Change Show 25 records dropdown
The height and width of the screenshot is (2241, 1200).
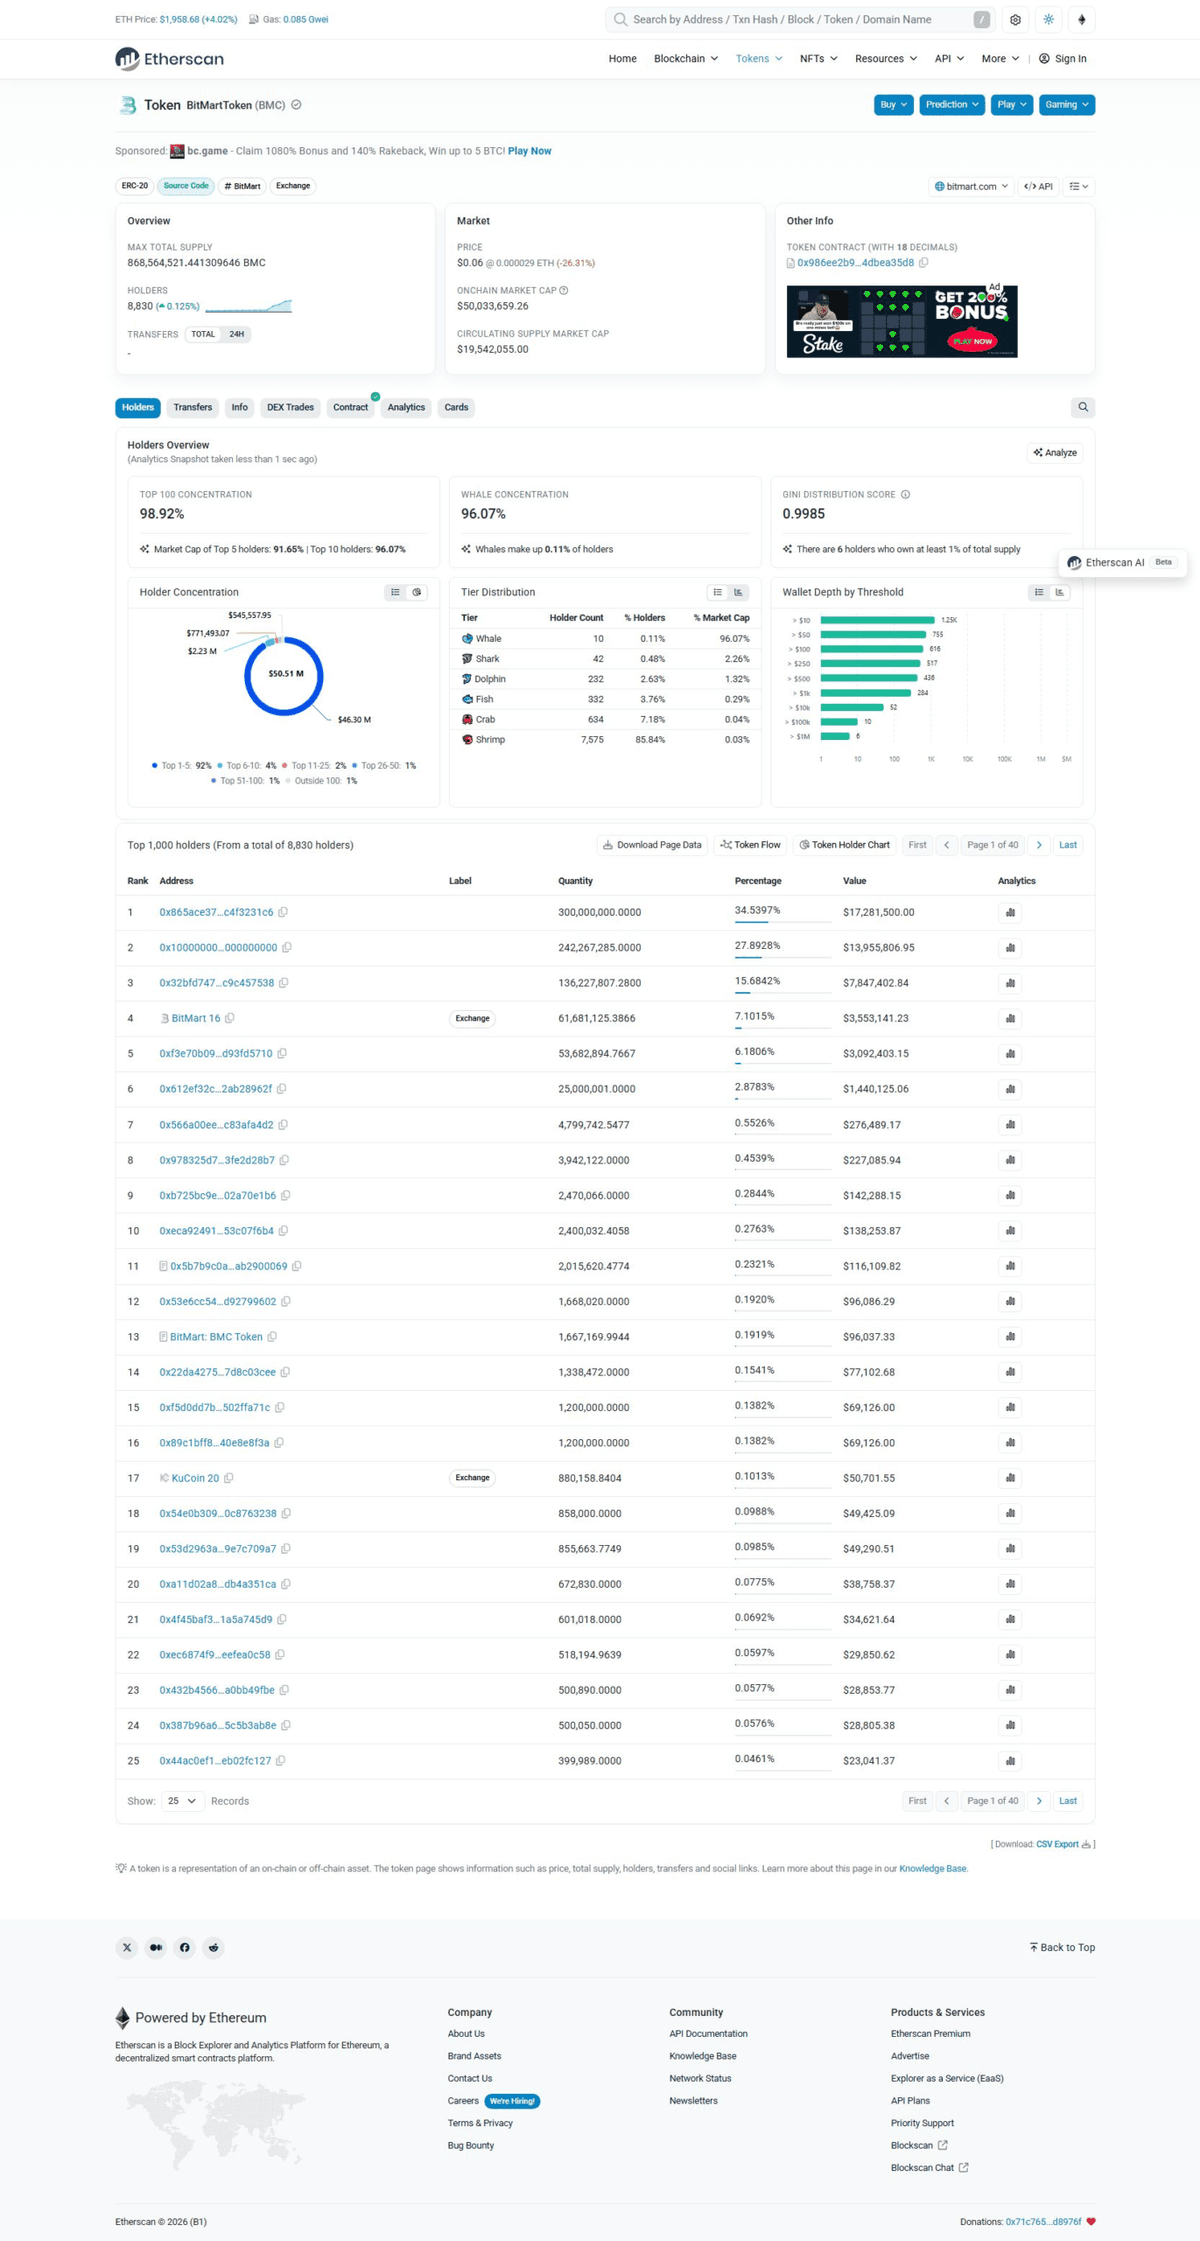181,1801
